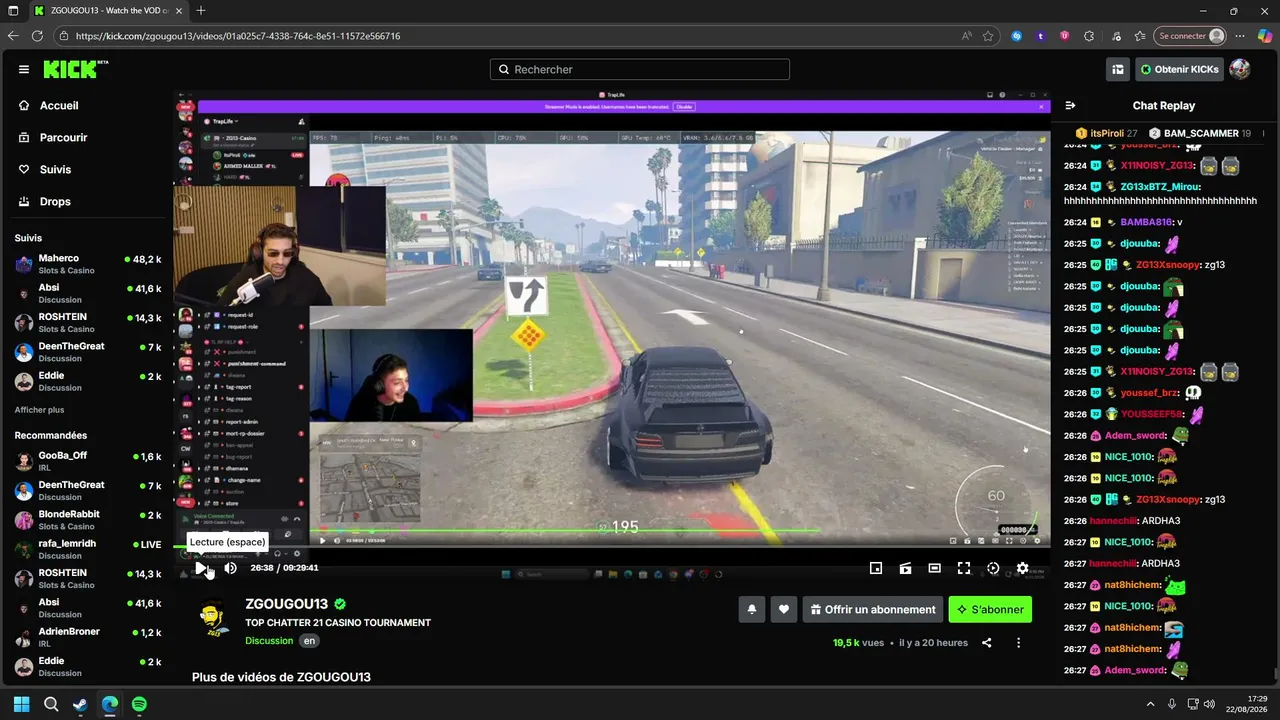Open the Discussion category link
The height and width of the screenshot is (720, 1280).
click(x=269, y=641)
